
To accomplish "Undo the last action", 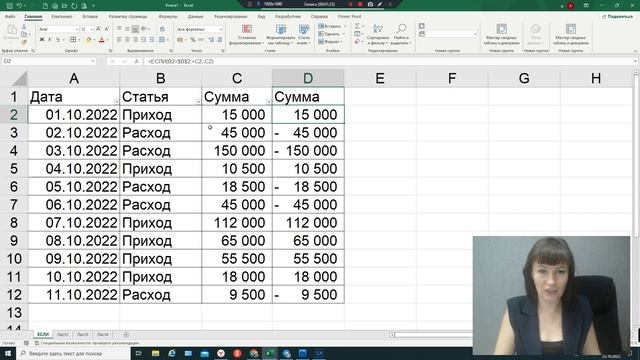I will (x=19, y=6).
